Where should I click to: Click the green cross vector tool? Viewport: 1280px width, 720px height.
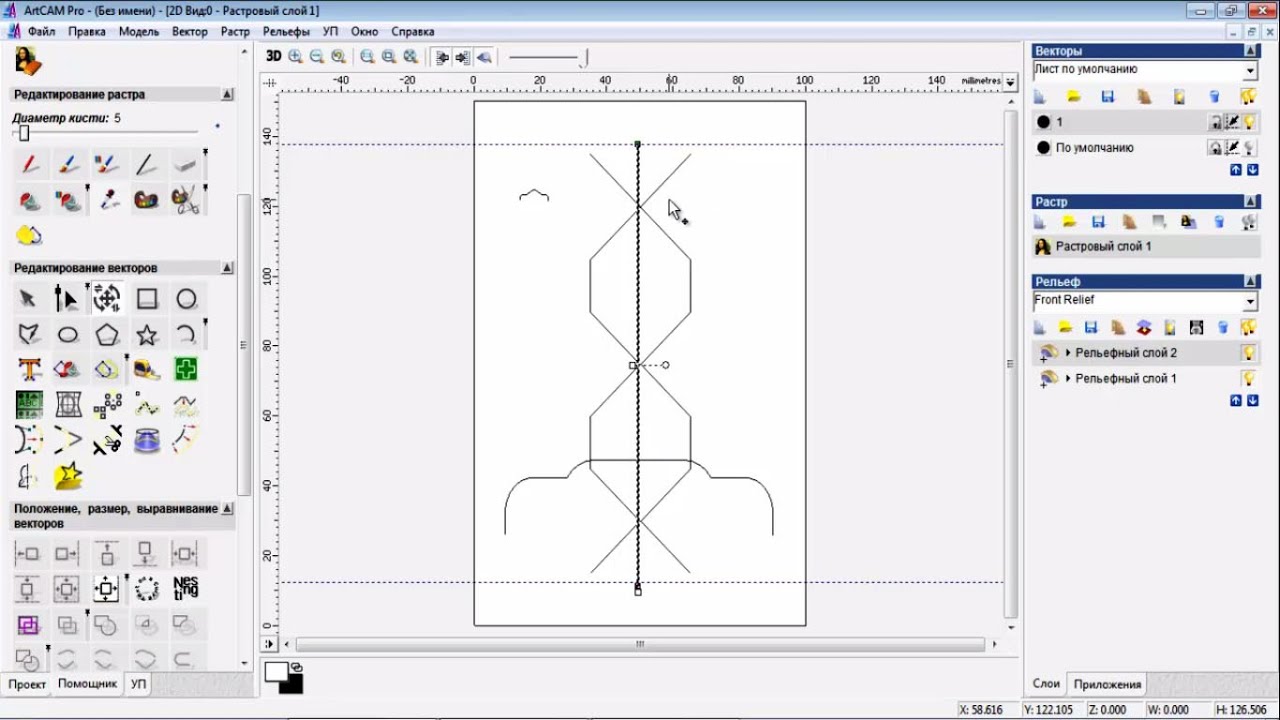tap(186, 370)
